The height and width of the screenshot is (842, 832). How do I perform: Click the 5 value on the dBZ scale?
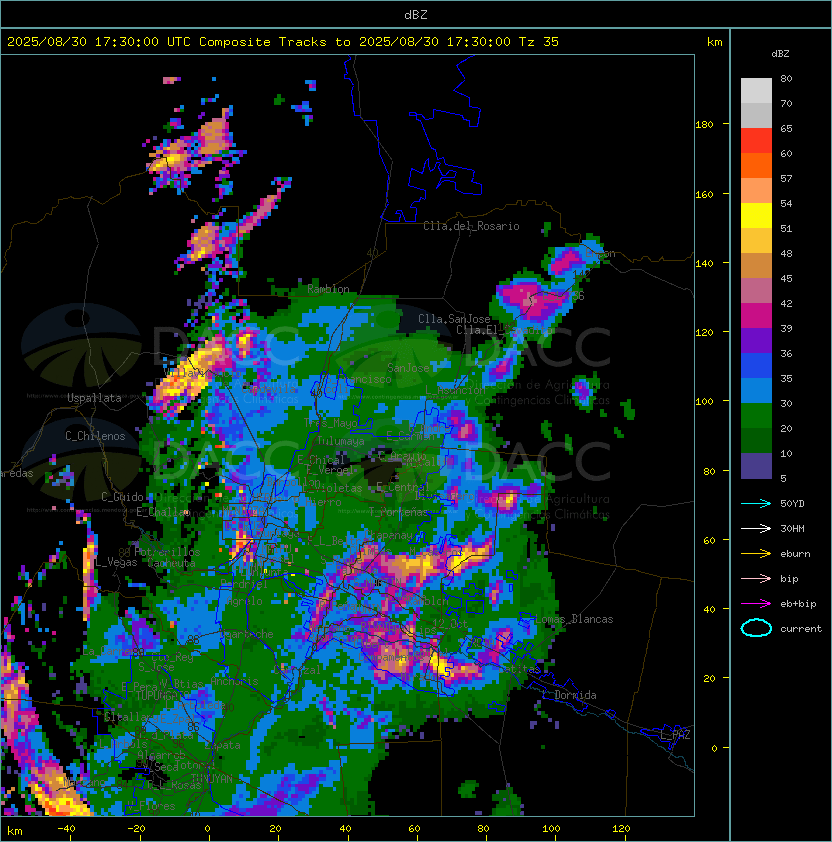coord(784,478)
